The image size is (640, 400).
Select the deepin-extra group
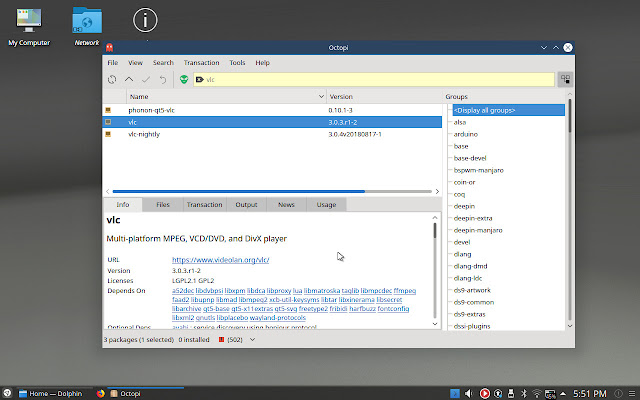pos(473,218)
